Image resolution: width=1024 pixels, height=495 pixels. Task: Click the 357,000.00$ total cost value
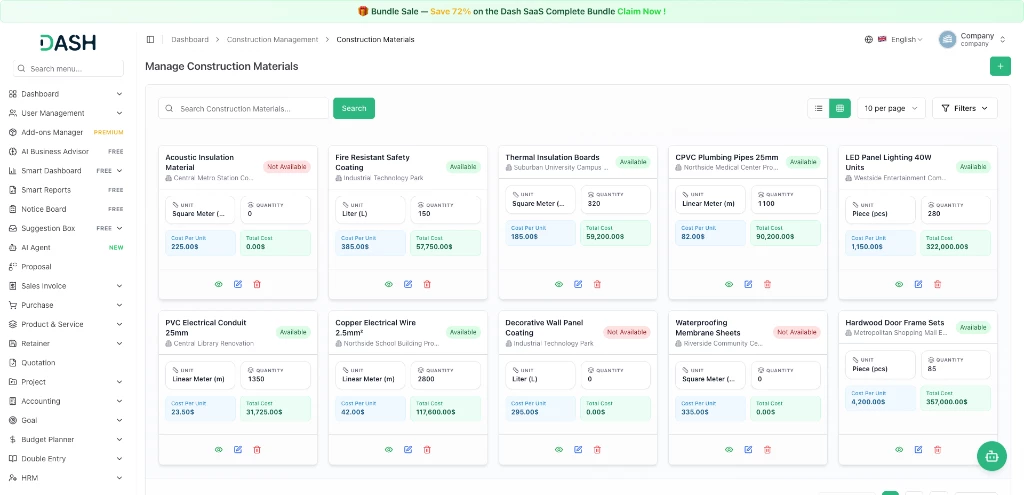(944, 402)
